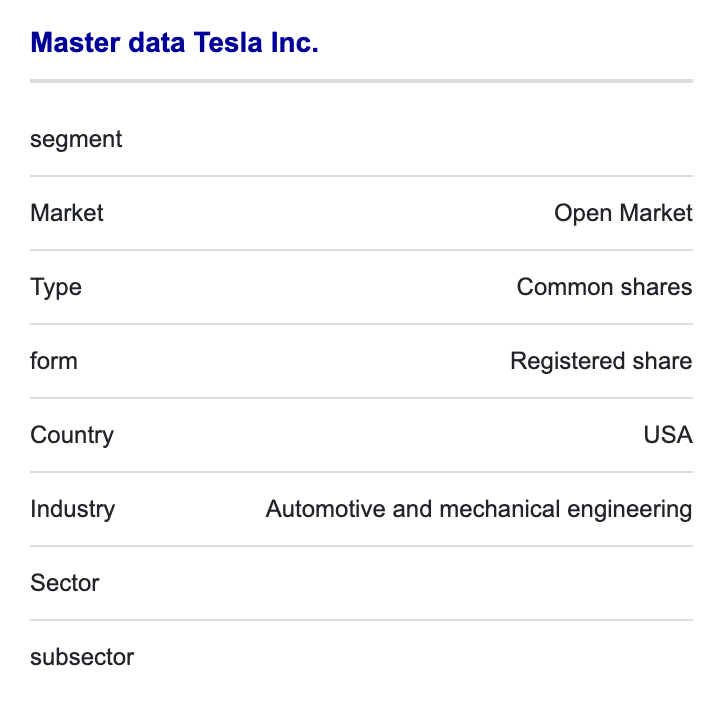Select the segment row label
720x726 pixels.
pos(76,139)
